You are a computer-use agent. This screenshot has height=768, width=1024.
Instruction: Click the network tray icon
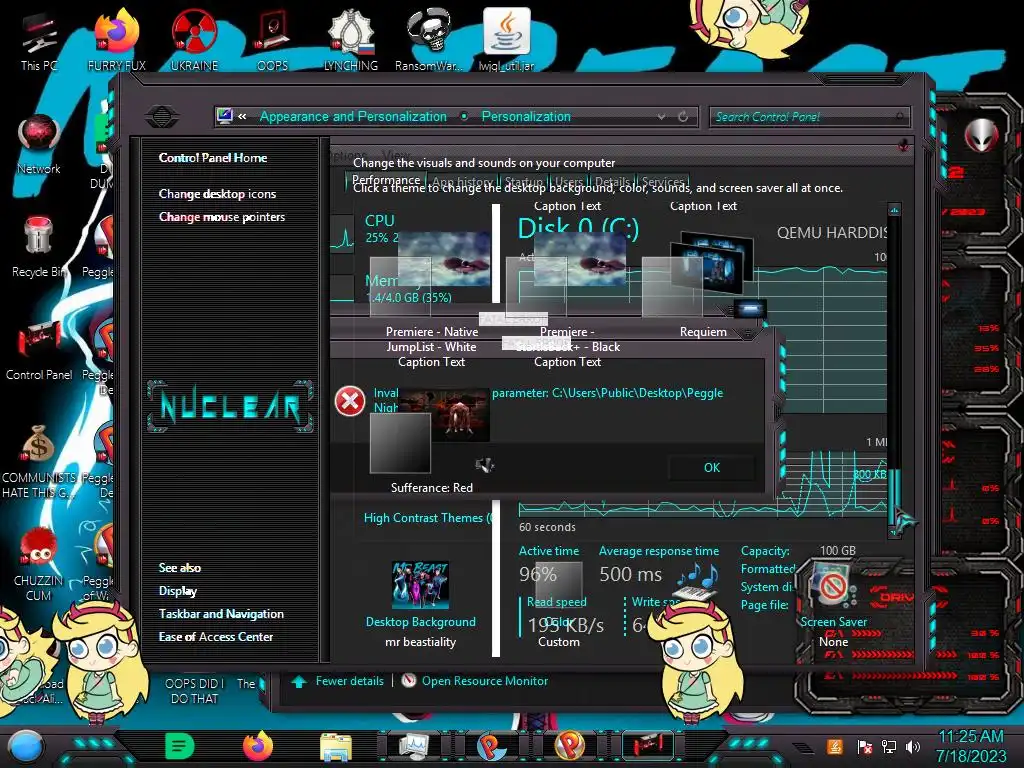pyautogui.click(x=889, y=747)
